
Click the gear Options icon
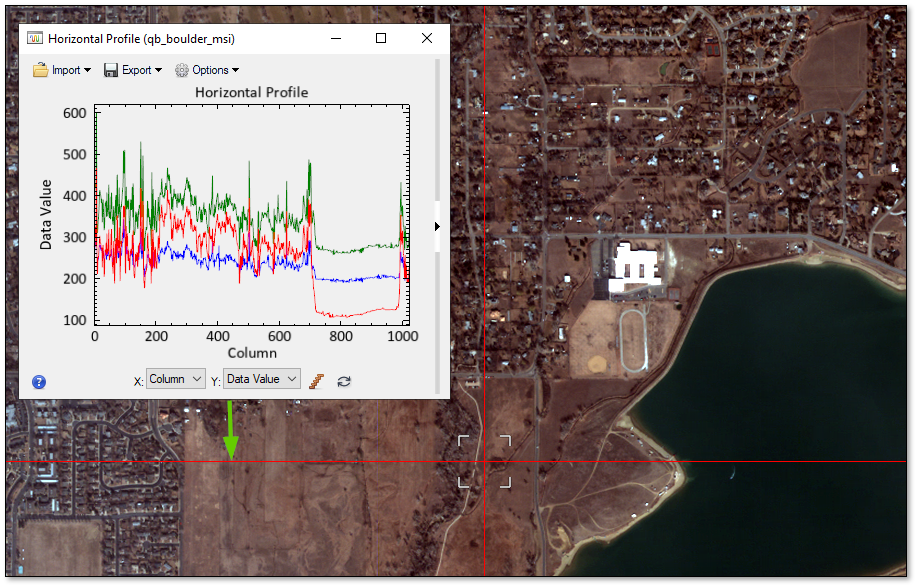click(181, 70)
